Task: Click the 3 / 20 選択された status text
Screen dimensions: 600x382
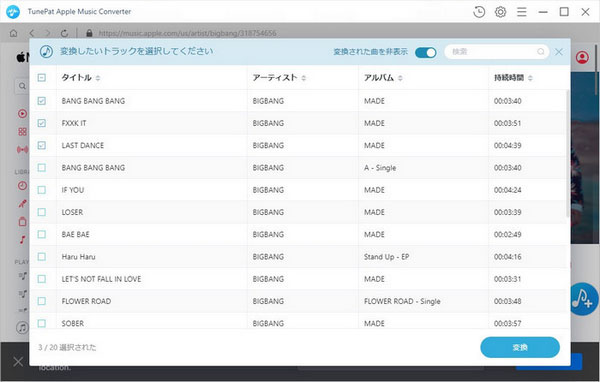Action: coord(67,347)
